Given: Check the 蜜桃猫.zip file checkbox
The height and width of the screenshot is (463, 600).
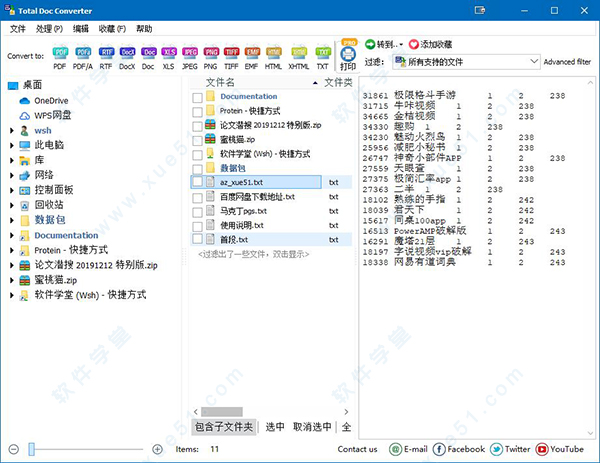Looking at the screenshot, I should tap(197, 140).
